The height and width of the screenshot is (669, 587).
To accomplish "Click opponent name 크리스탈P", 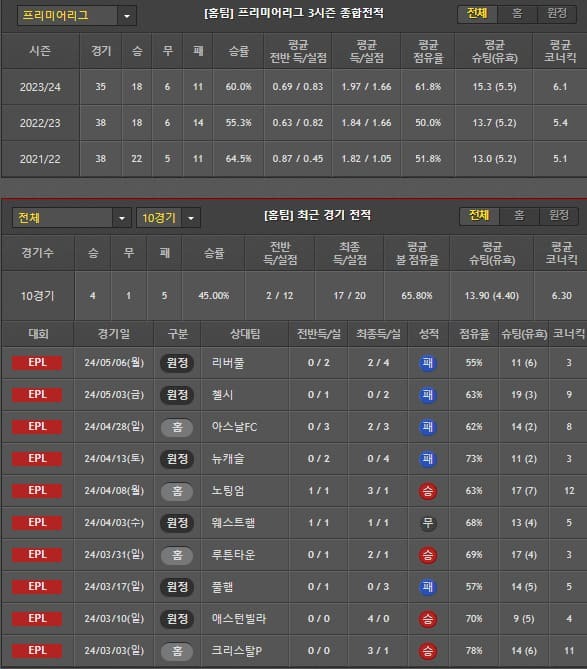I will coord(237,651).
